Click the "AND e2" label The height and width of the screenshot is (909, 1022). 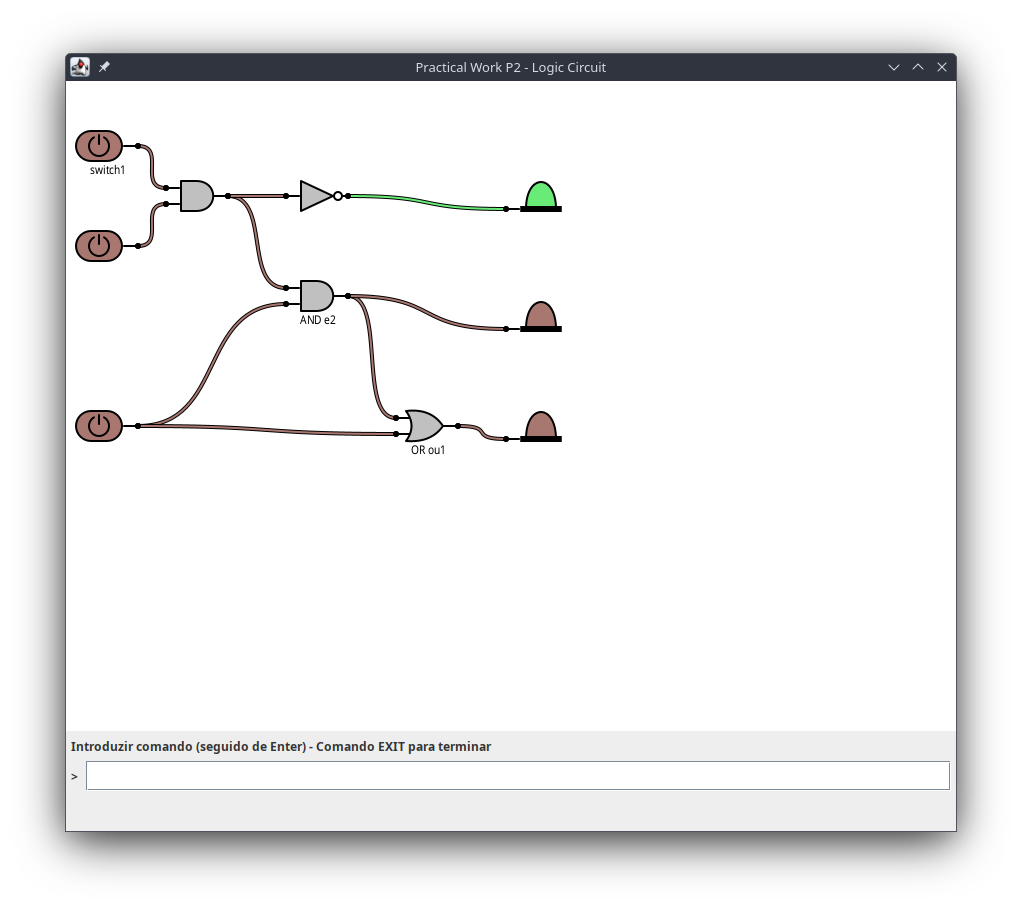[x=317, y=320]
